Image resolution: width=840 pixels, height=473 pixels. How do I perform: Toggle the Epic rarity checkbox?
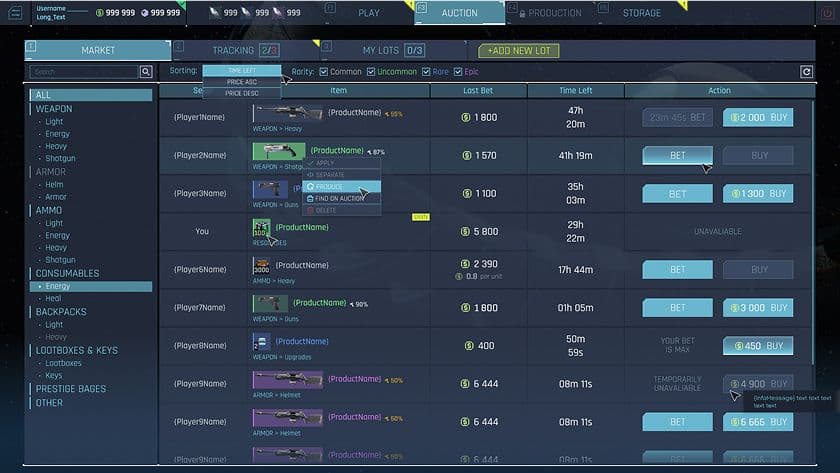[459, 72]
